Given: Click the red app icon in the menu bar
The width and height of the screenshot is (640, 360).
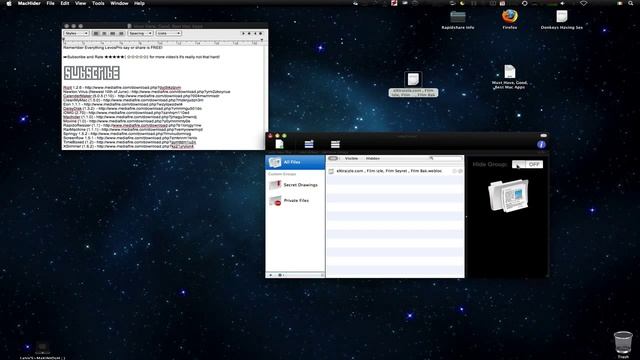Looking at the screenshot, I should tap(394, 3).
